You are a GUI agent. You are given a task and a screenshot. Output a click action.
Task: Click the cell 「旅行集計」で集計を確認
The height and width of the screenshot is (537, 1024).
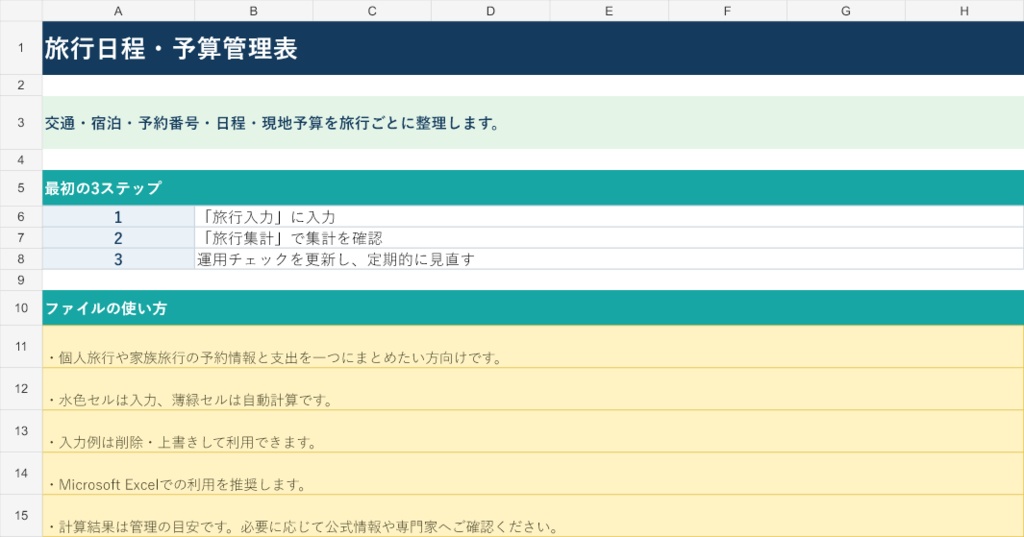[x=609, y=238]
